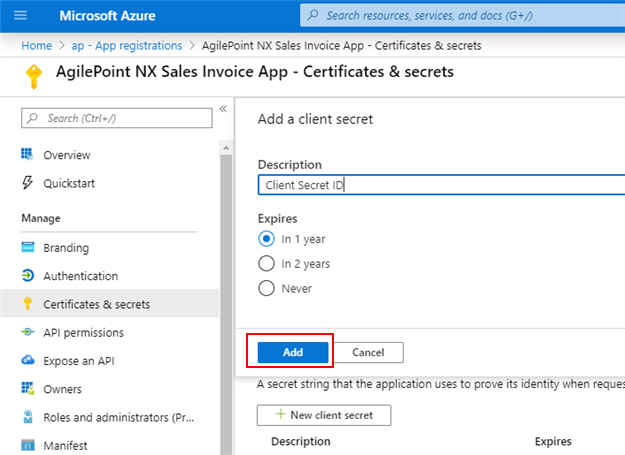Click the Expose an API cloud icon
Image resolution: width=625 pixels, height=455 pixels.
28,360
